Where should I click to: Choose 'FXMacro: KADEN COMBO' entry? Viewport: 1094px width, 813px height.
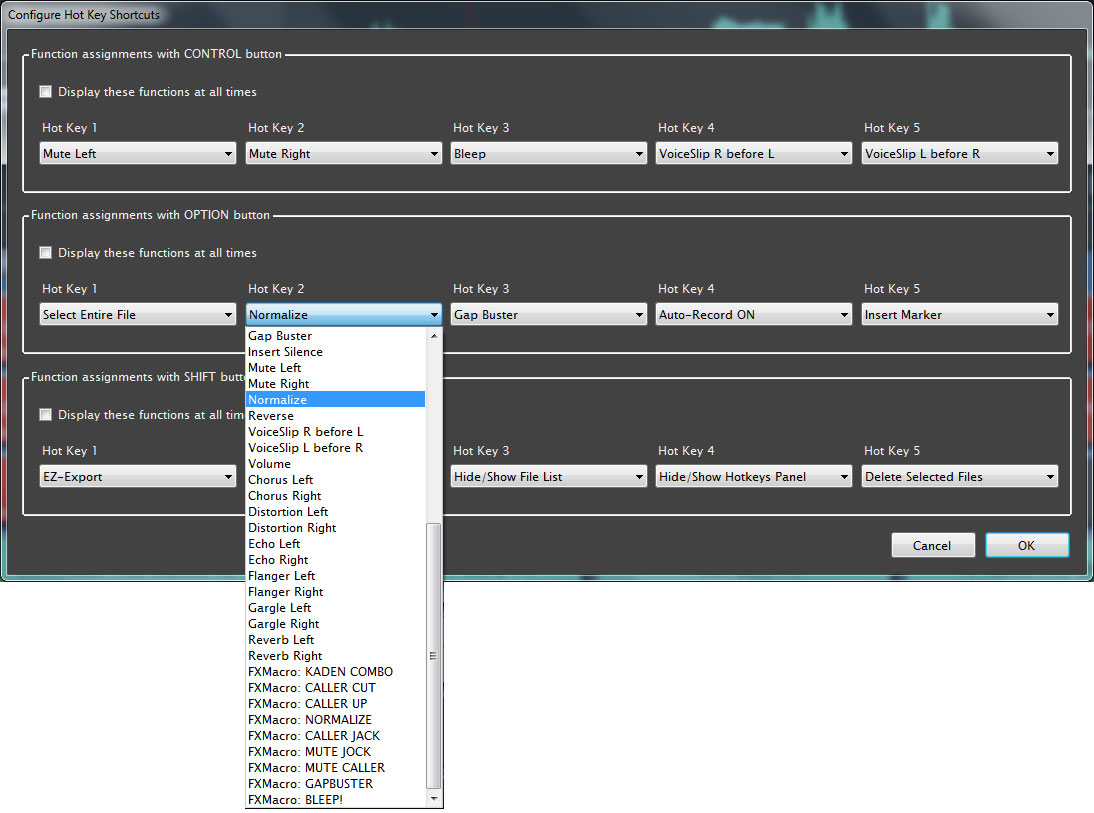tap(336, 672)
